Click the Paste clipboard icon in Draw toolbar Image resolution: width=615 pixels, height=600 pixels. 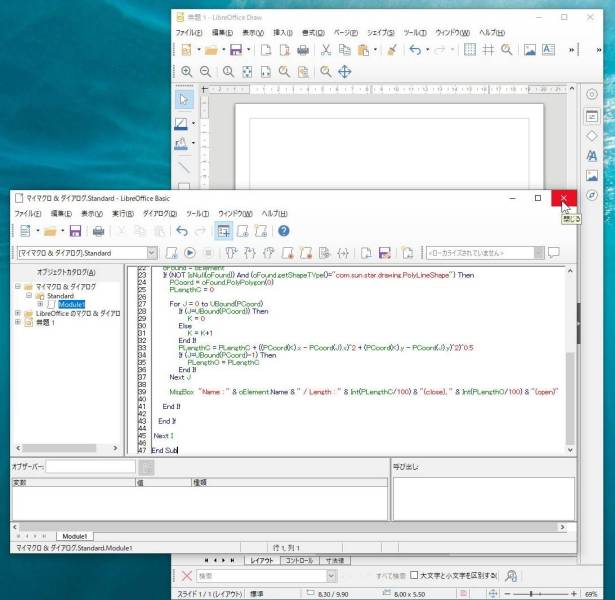[363, 50]
